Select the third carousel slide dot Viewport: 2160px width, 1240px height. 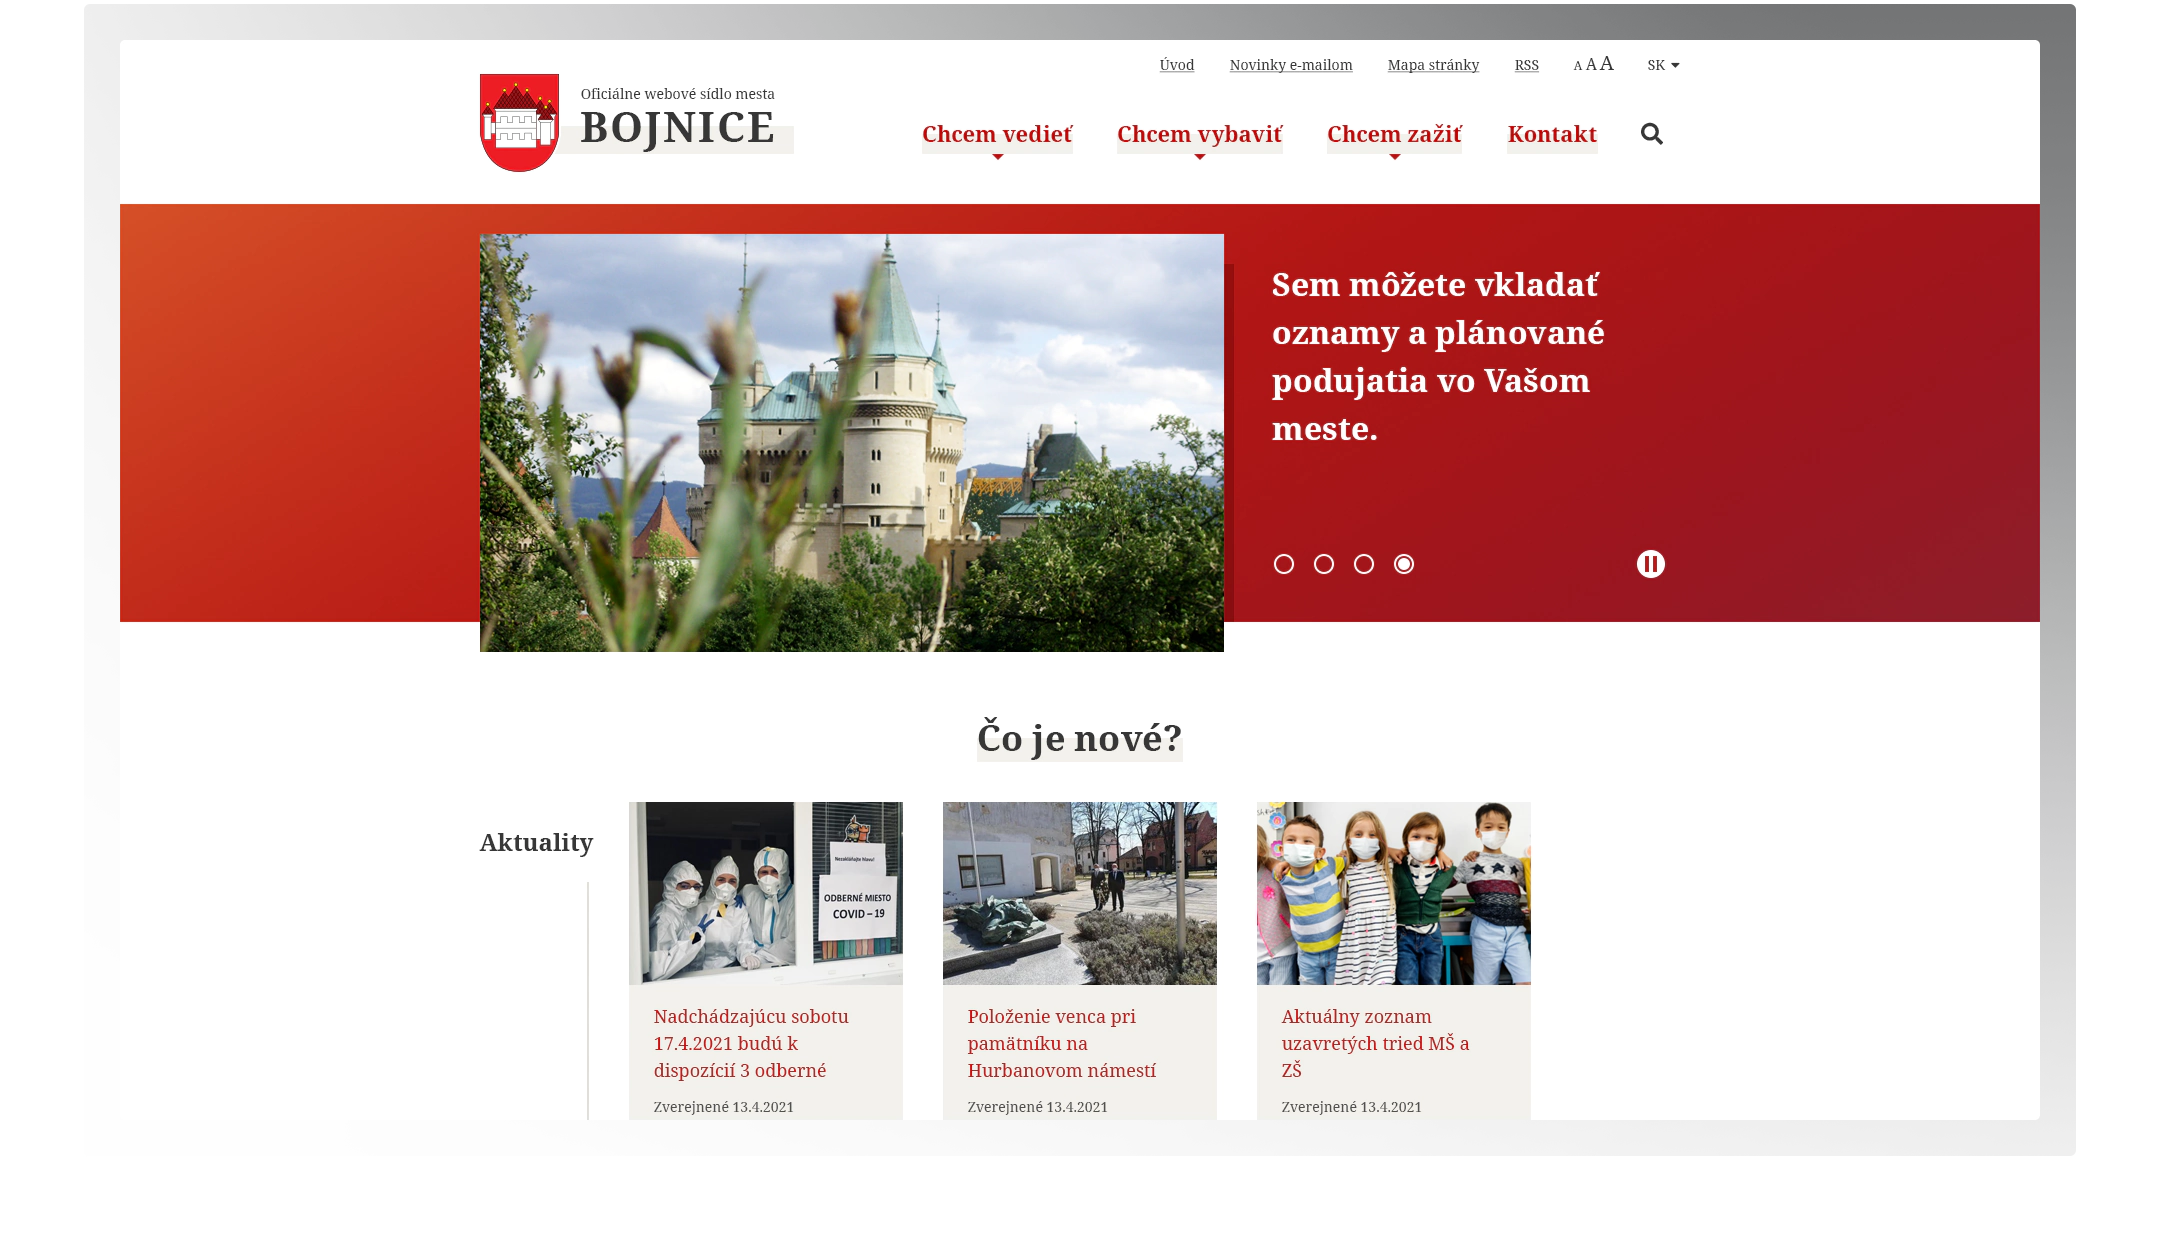coord(1364,564)
